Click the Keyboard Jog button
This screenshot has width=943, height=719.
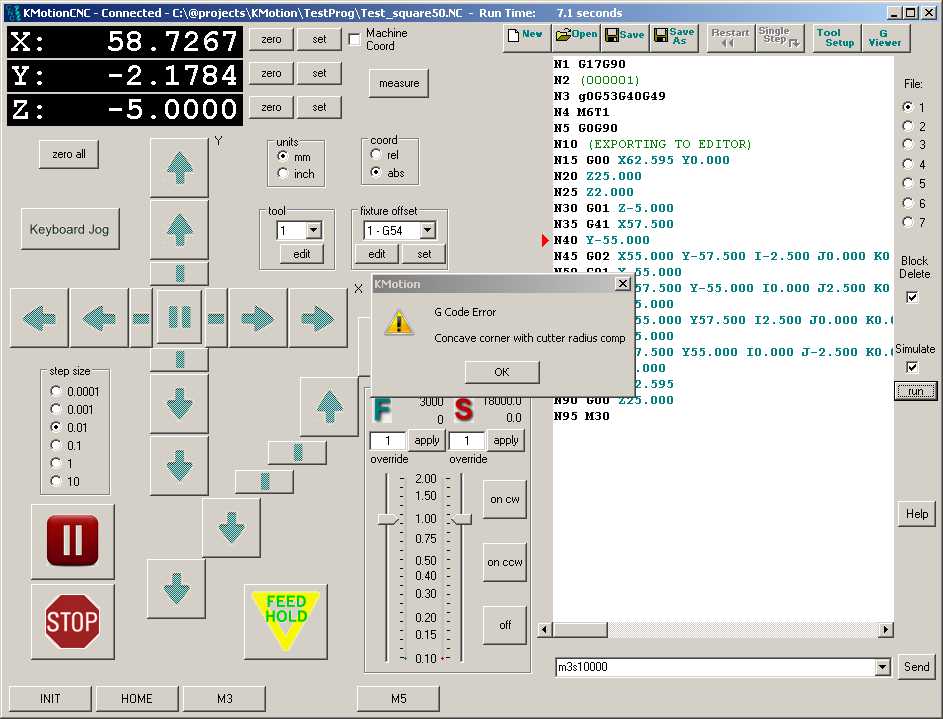point(70,229)
